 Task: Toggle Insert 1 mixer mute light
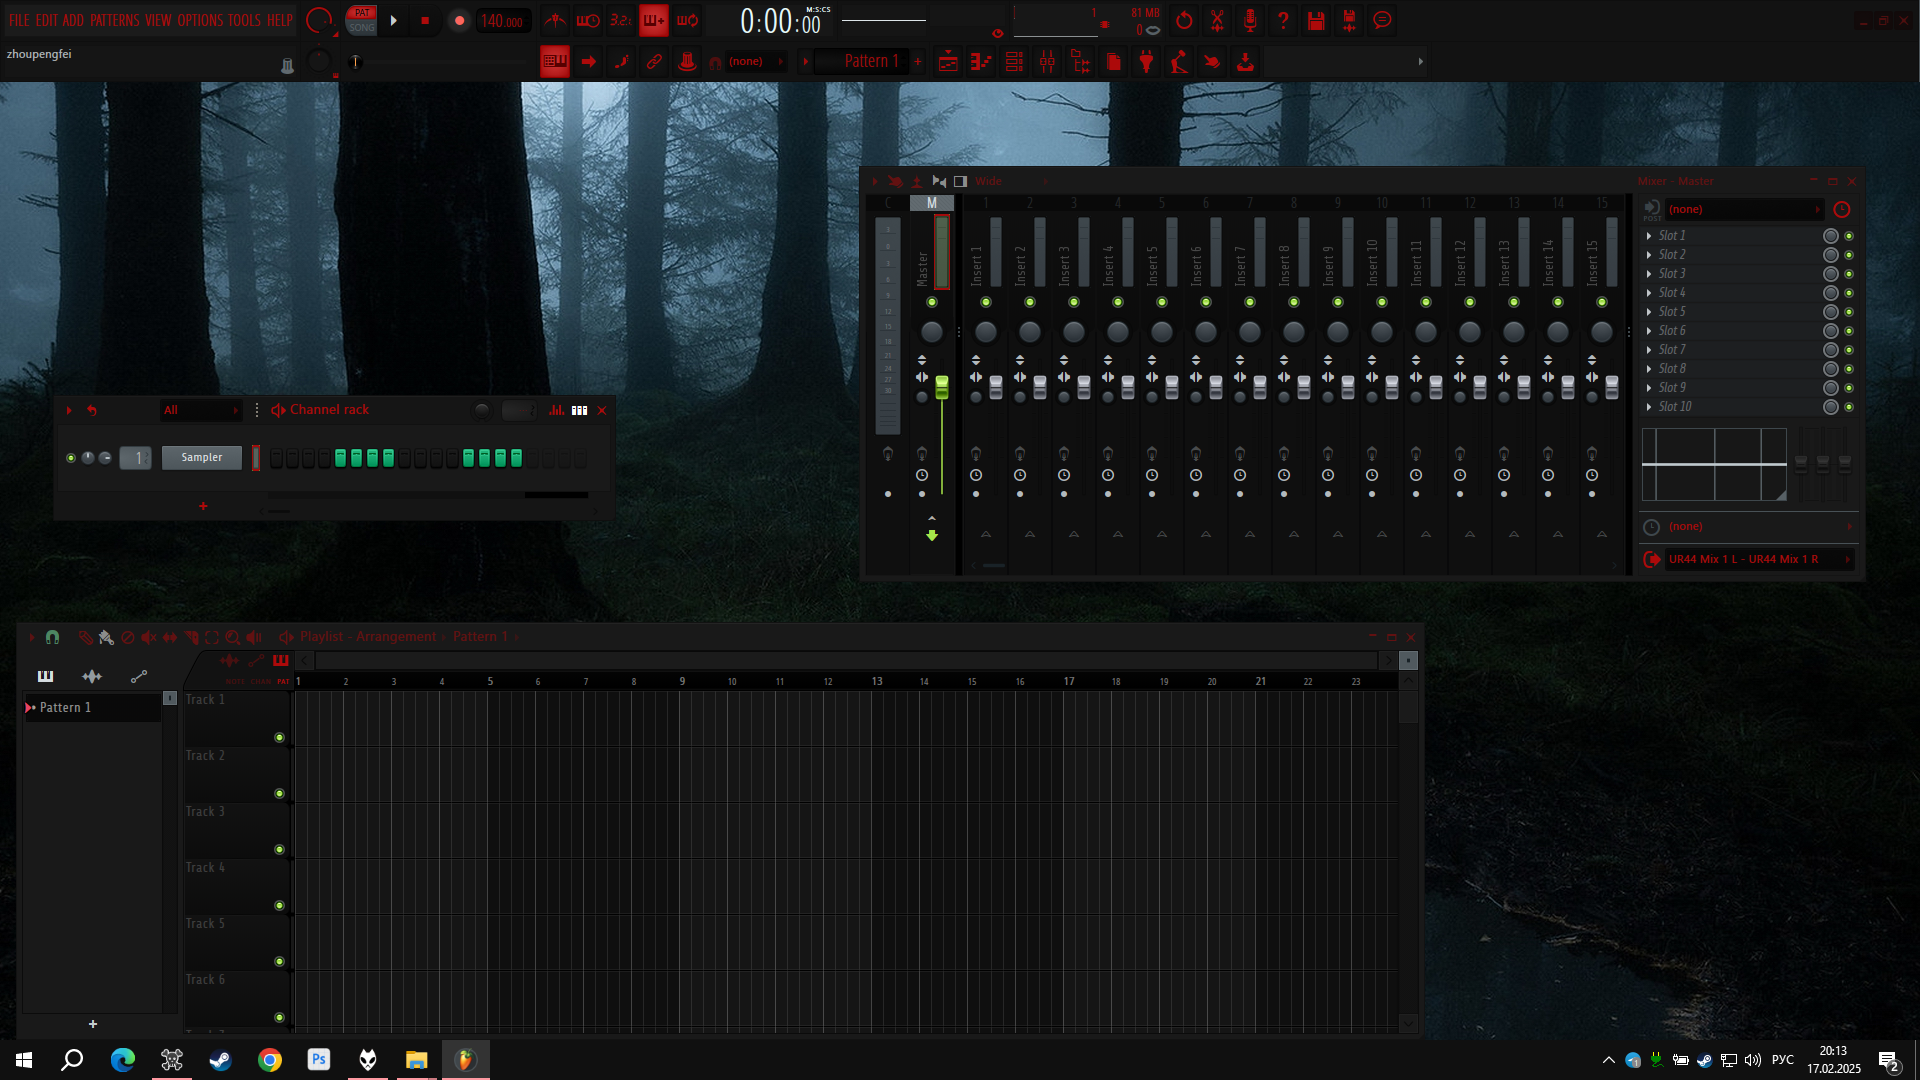(986, 302)
